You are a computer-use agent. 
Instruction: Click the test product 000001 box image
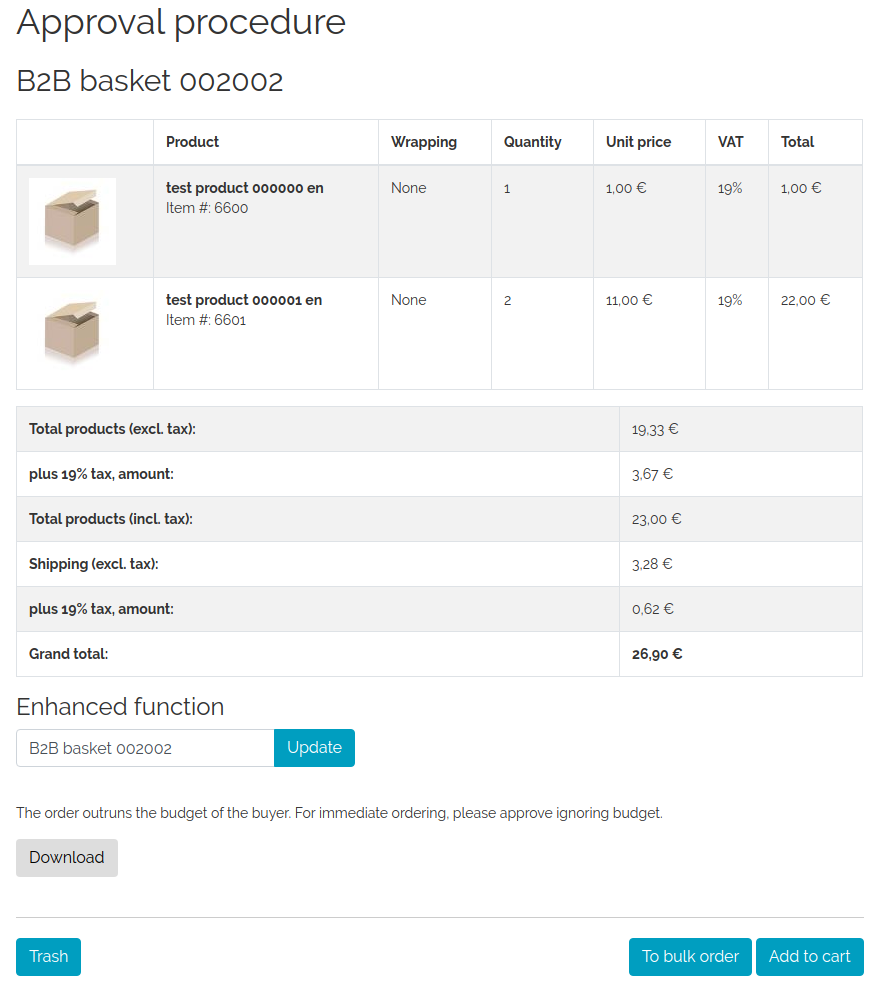pyautogui.click(x=72, y=333)
